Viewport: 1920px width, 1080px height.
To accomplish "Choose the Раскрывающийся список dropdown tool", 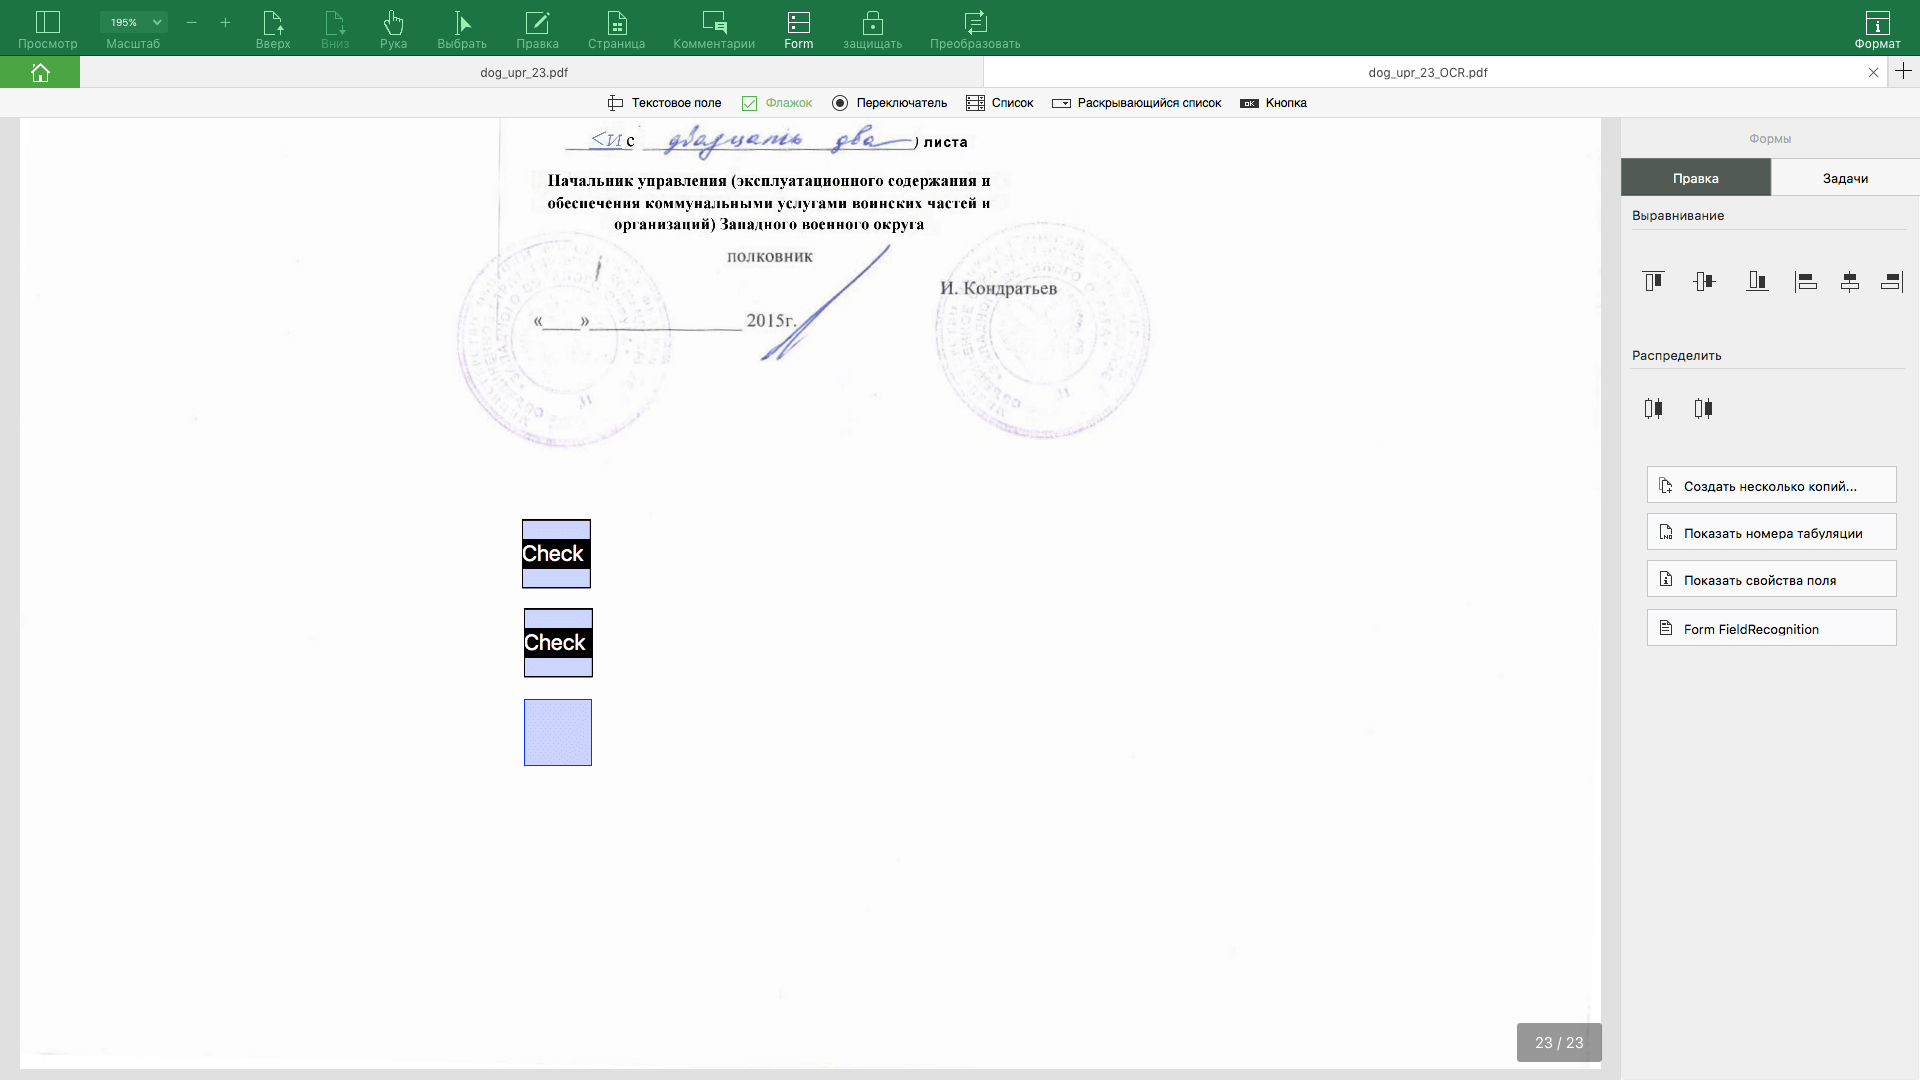I will pyautogui.click(x=1137, y=103).
